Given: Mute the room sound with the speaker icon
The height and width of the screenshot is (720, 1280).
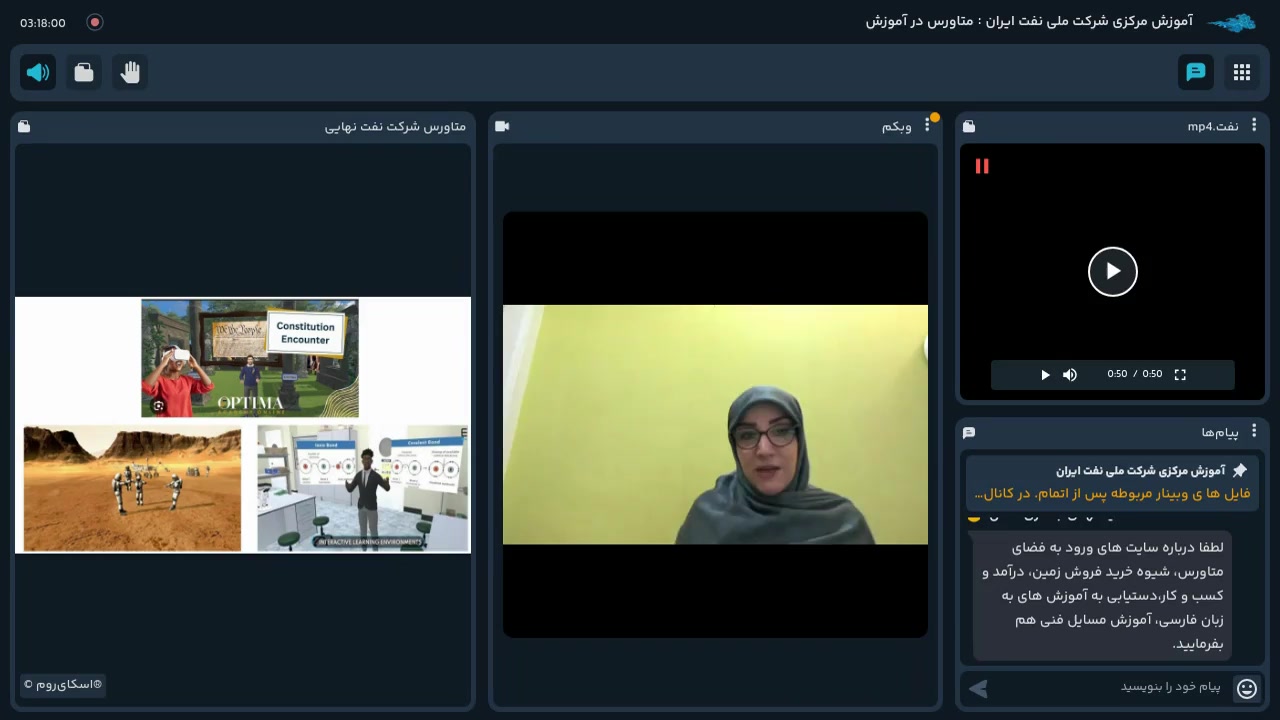Looking at the screenshot, I should (38, 72).
